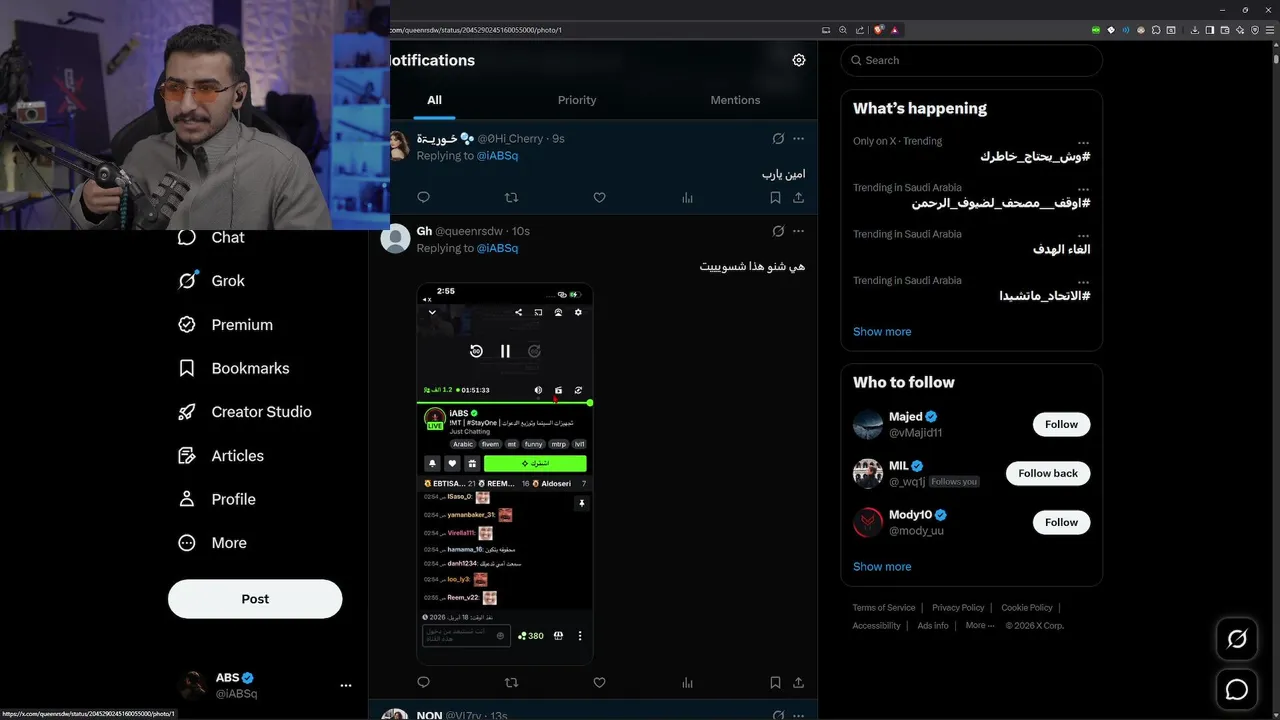
Task: Go to Profile page
Action: pos(216,499)
